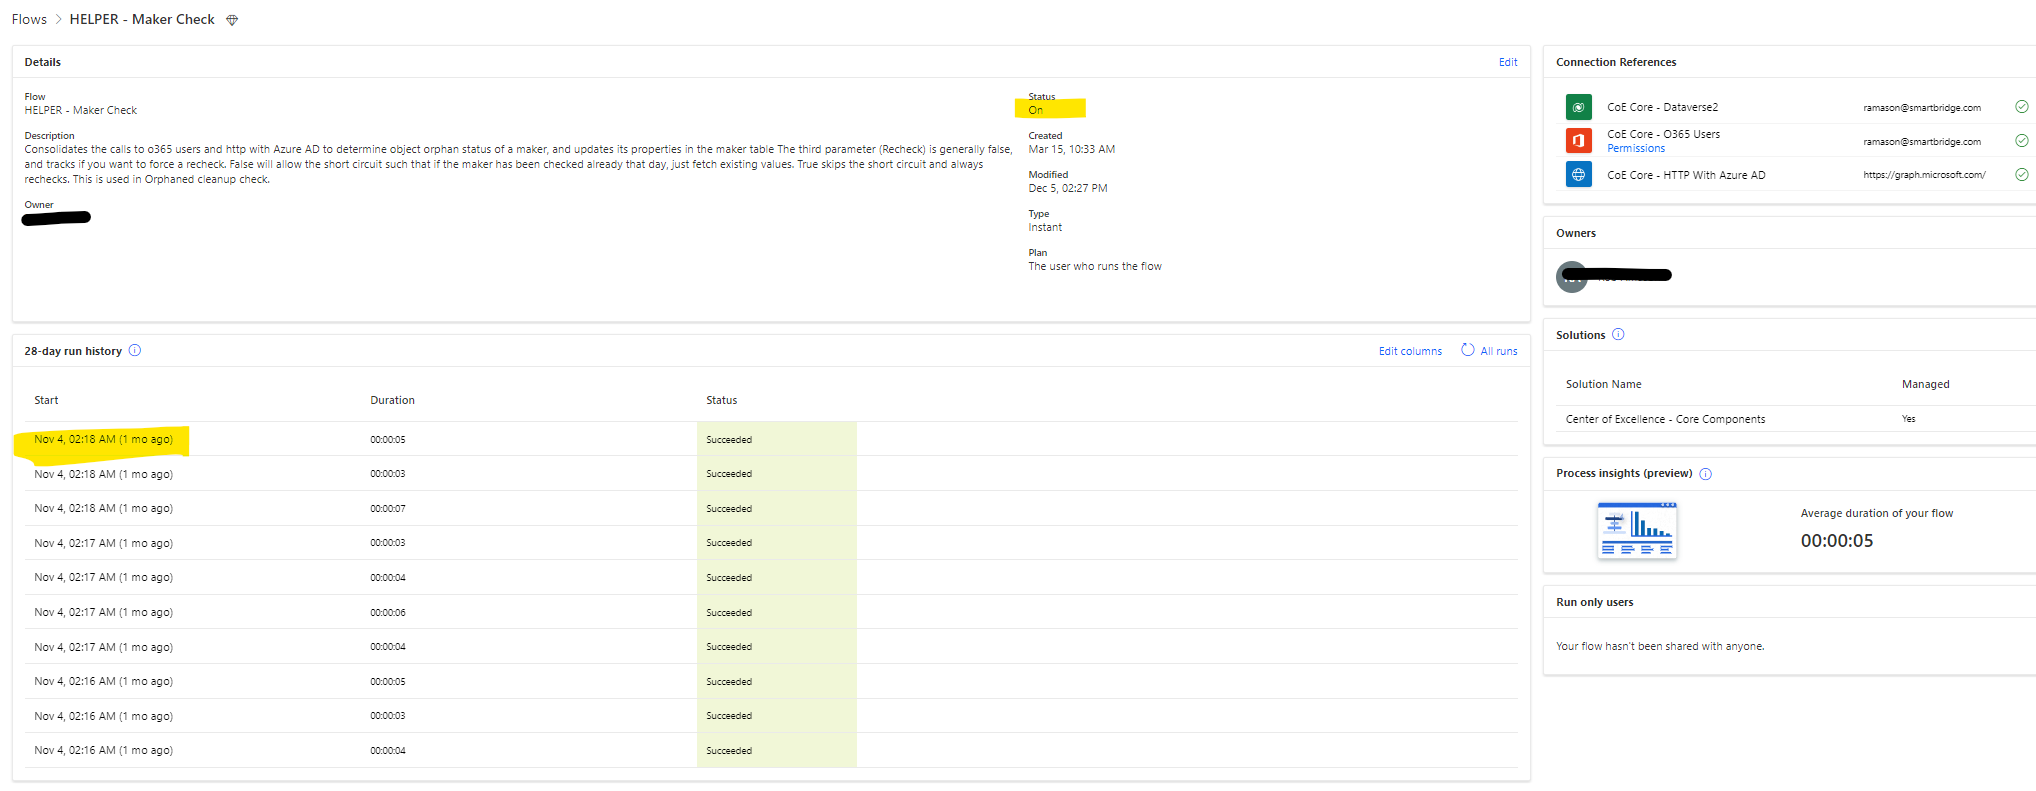Click the Created date Mar 15, 10:33 AM
This screenshot has width=2036, height=791.
point(1071,149)
